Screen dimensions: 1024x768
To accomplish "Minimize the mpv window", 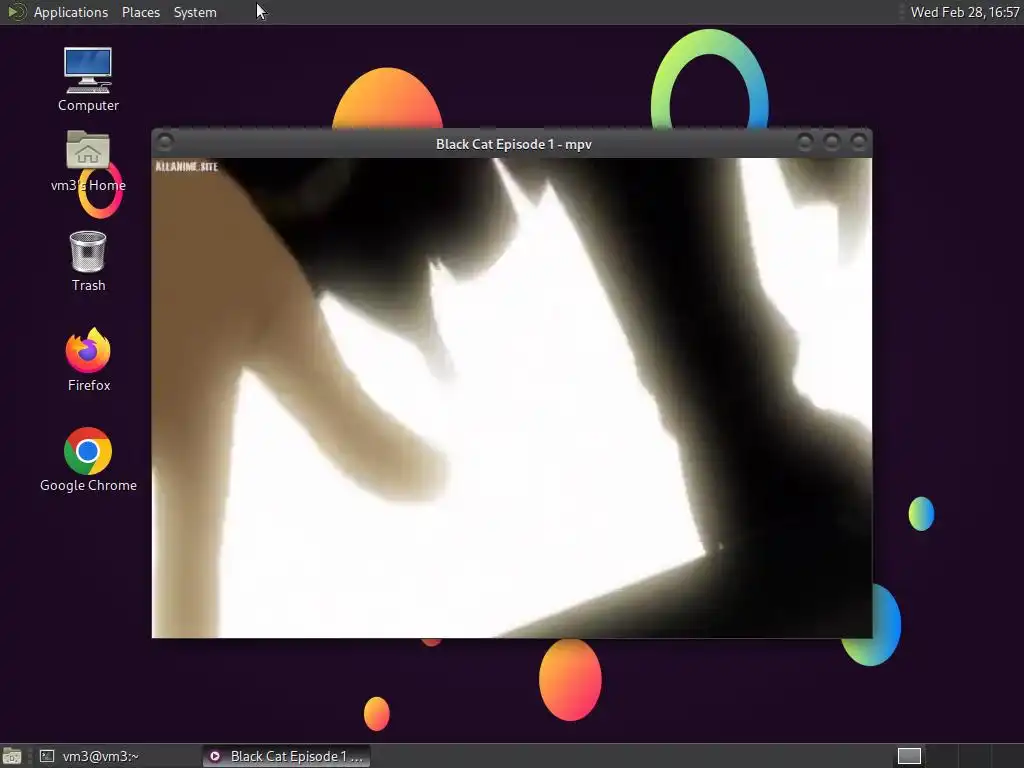I will click(805, 142).
